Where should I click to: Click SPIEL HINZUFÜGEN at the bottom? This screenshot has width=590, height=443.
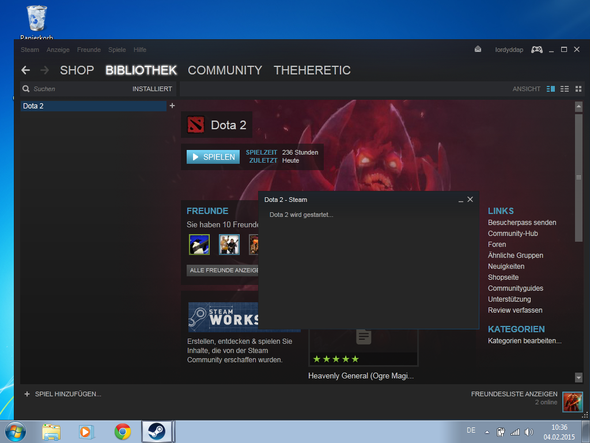63,394
